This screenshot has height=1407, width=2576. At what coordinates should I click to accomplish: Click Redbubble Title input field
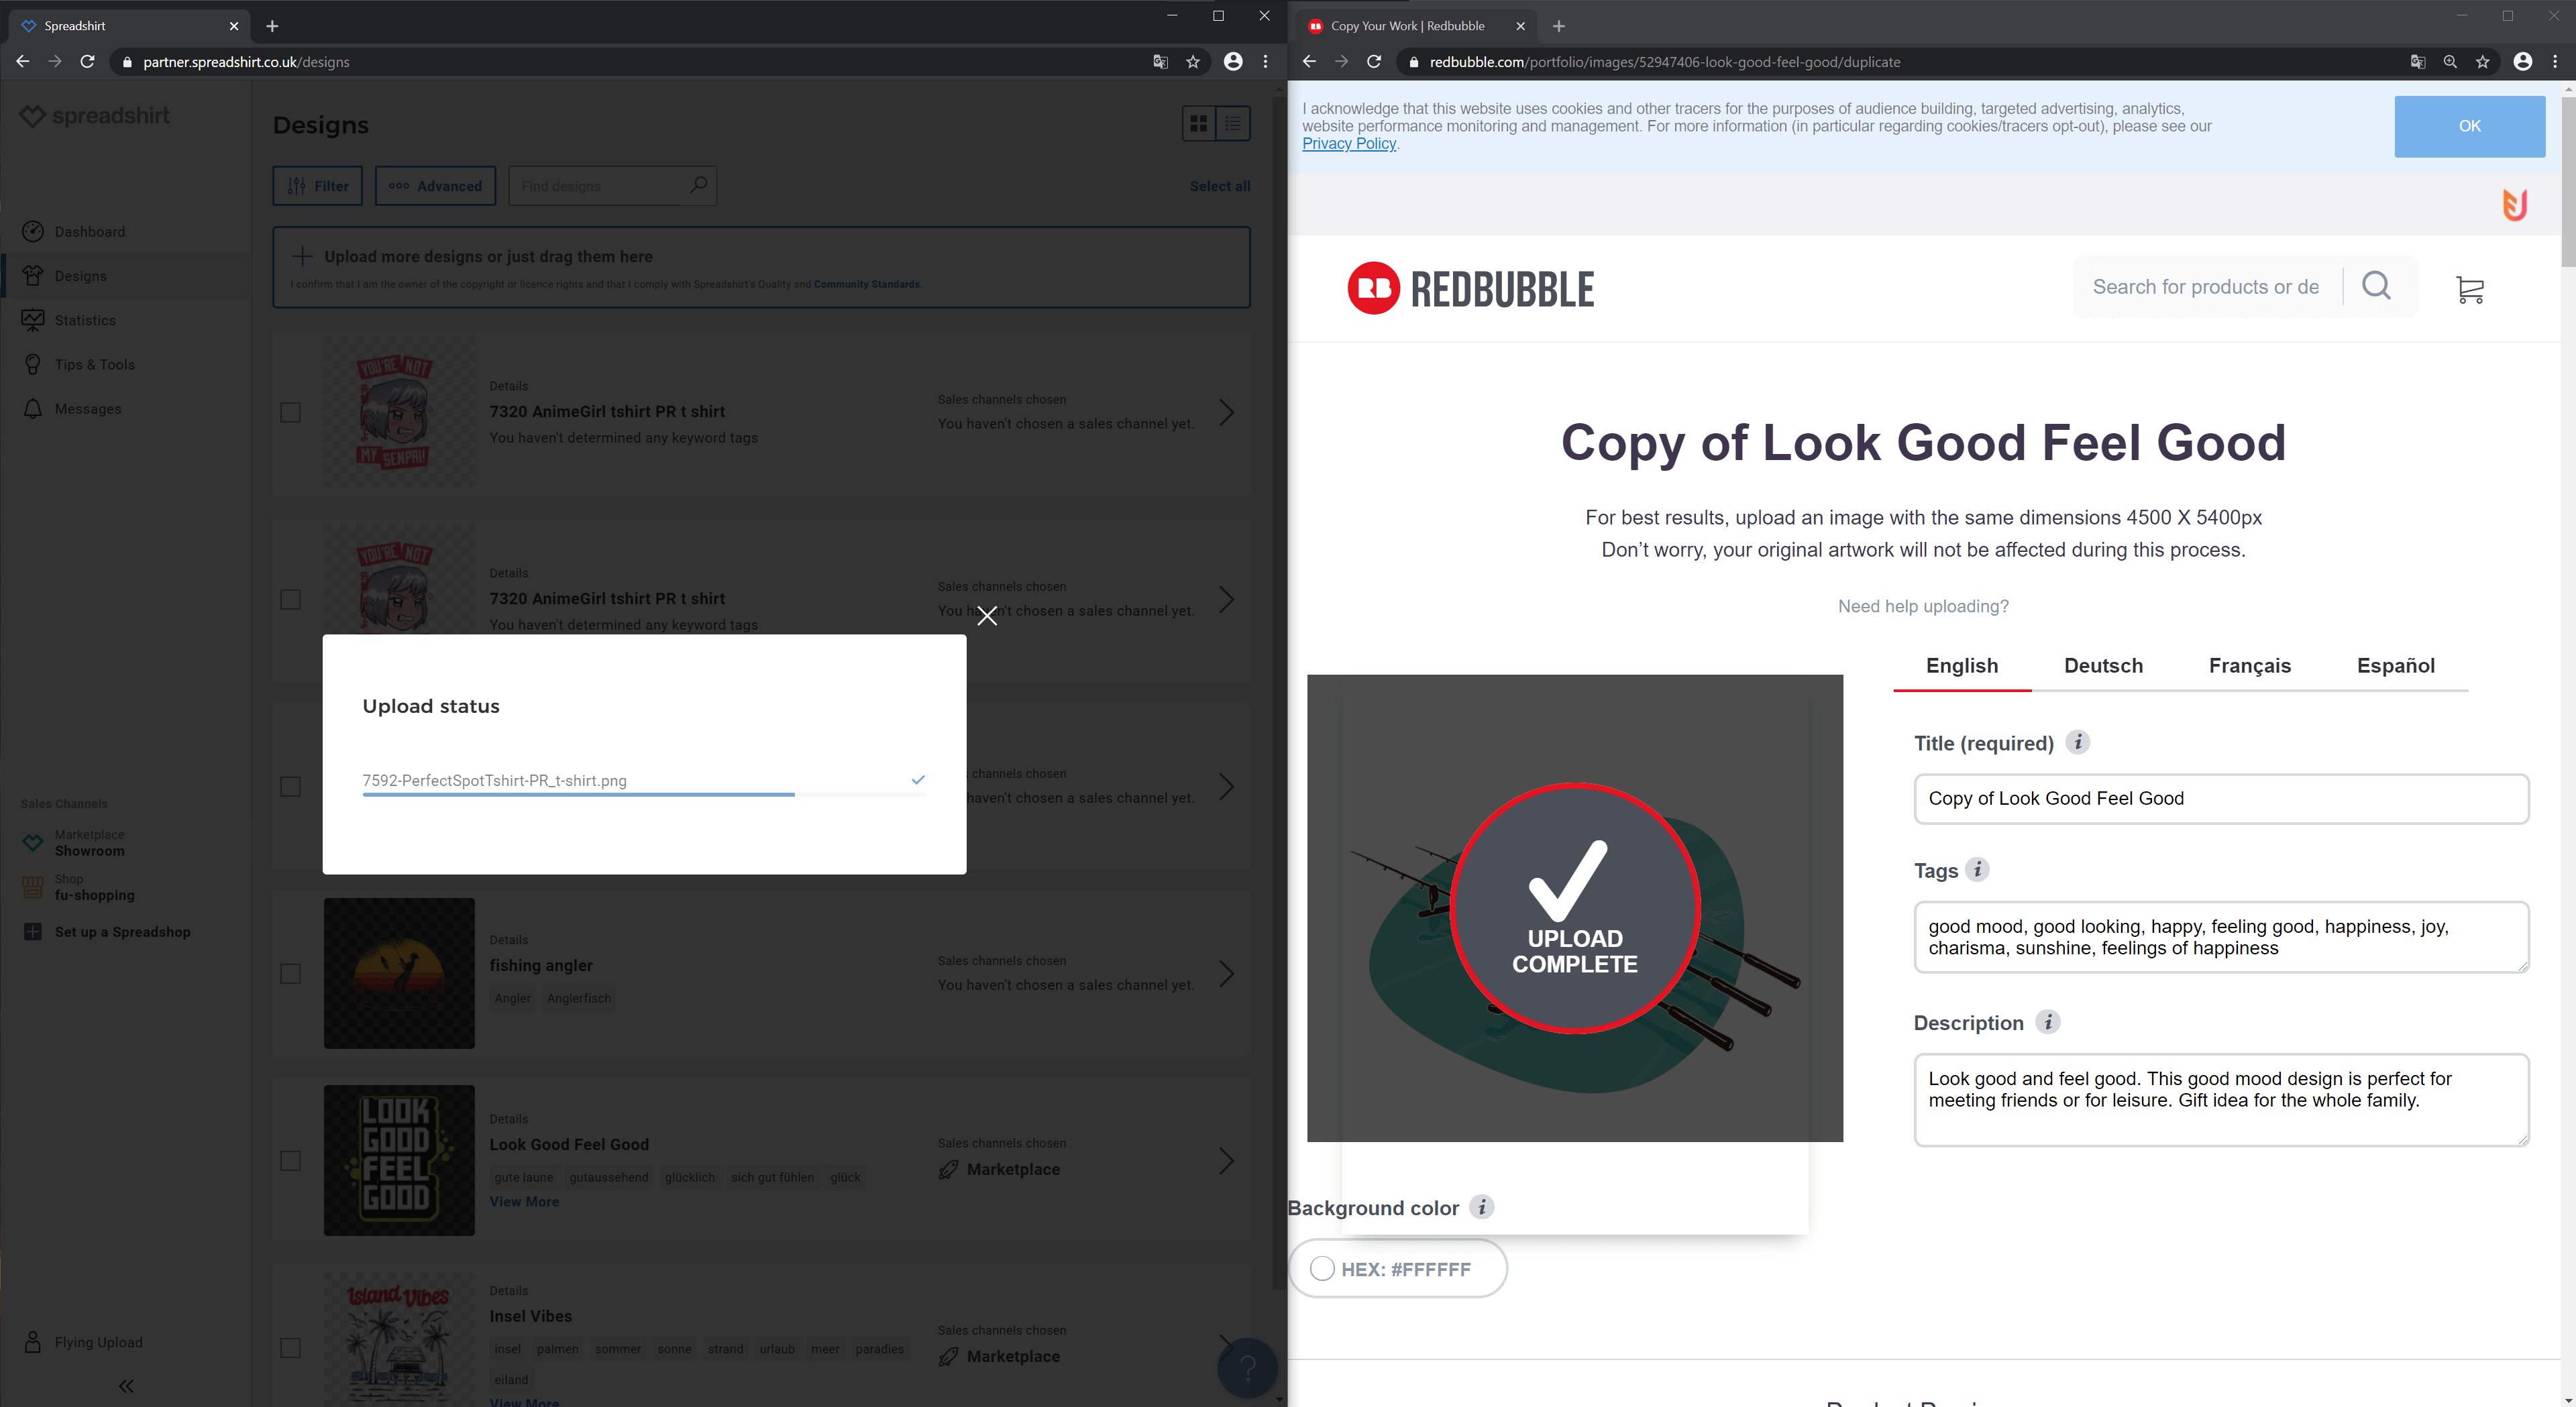[x=2221, y=799]
